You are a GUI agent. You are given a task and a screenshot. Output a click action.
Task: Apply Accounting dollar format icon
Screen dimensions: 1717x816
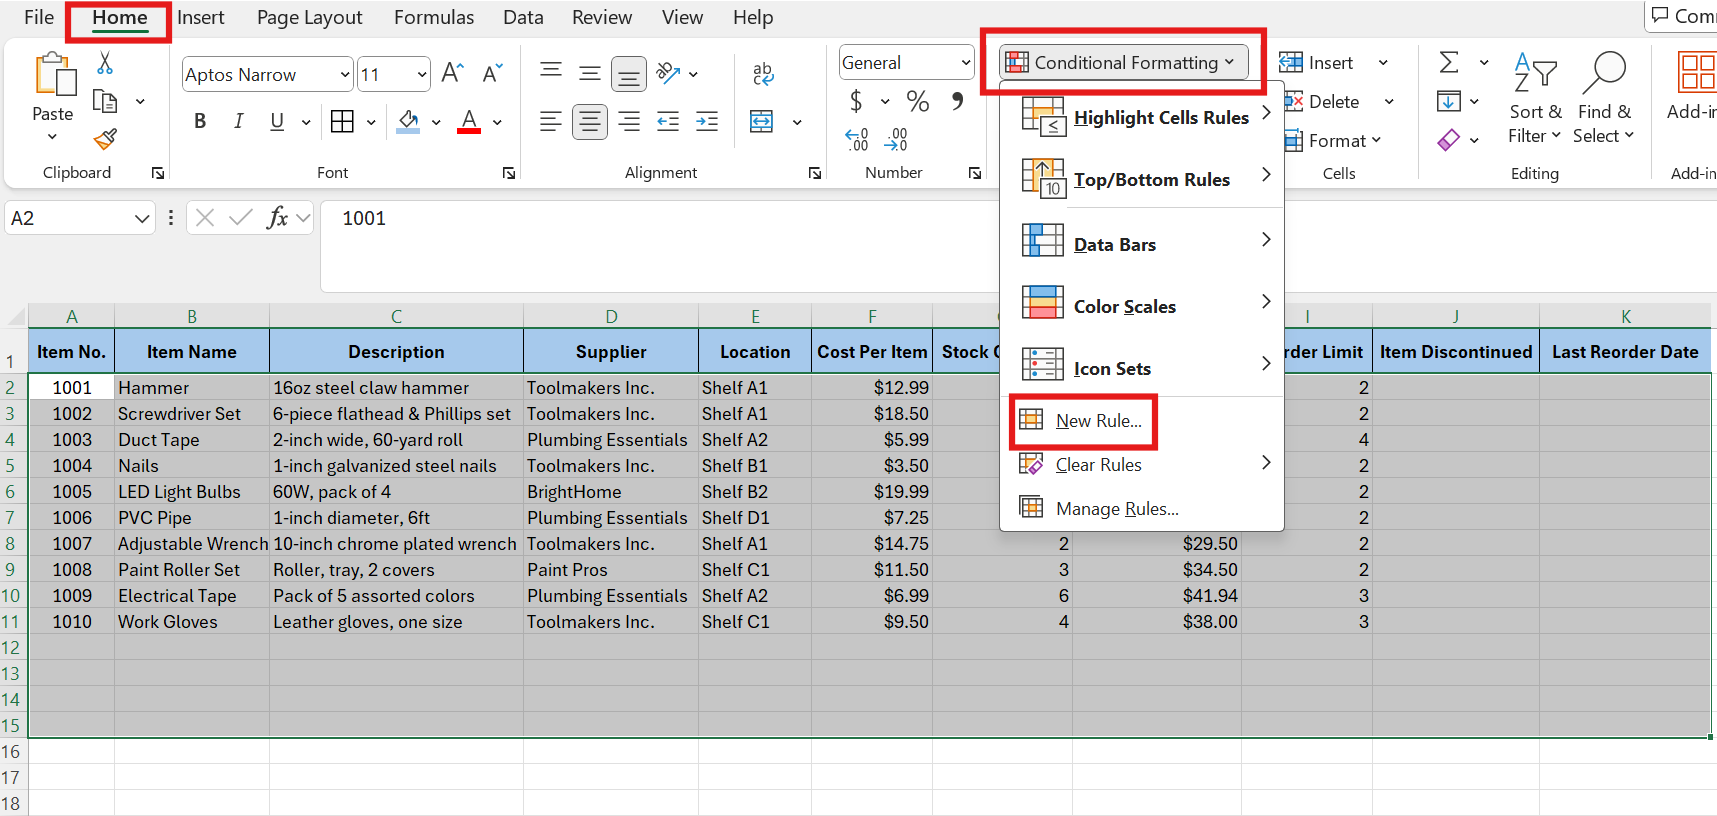tap(856, 101)
